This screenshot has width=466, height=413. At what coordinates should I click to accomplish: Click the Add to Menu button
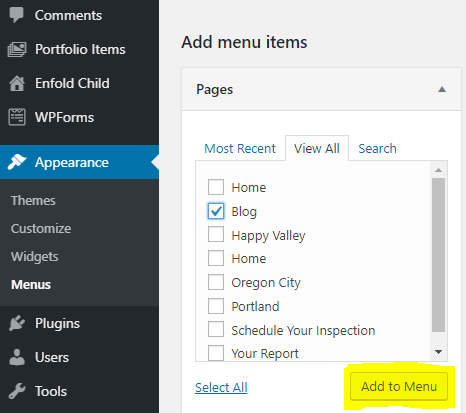click(399, 386)
